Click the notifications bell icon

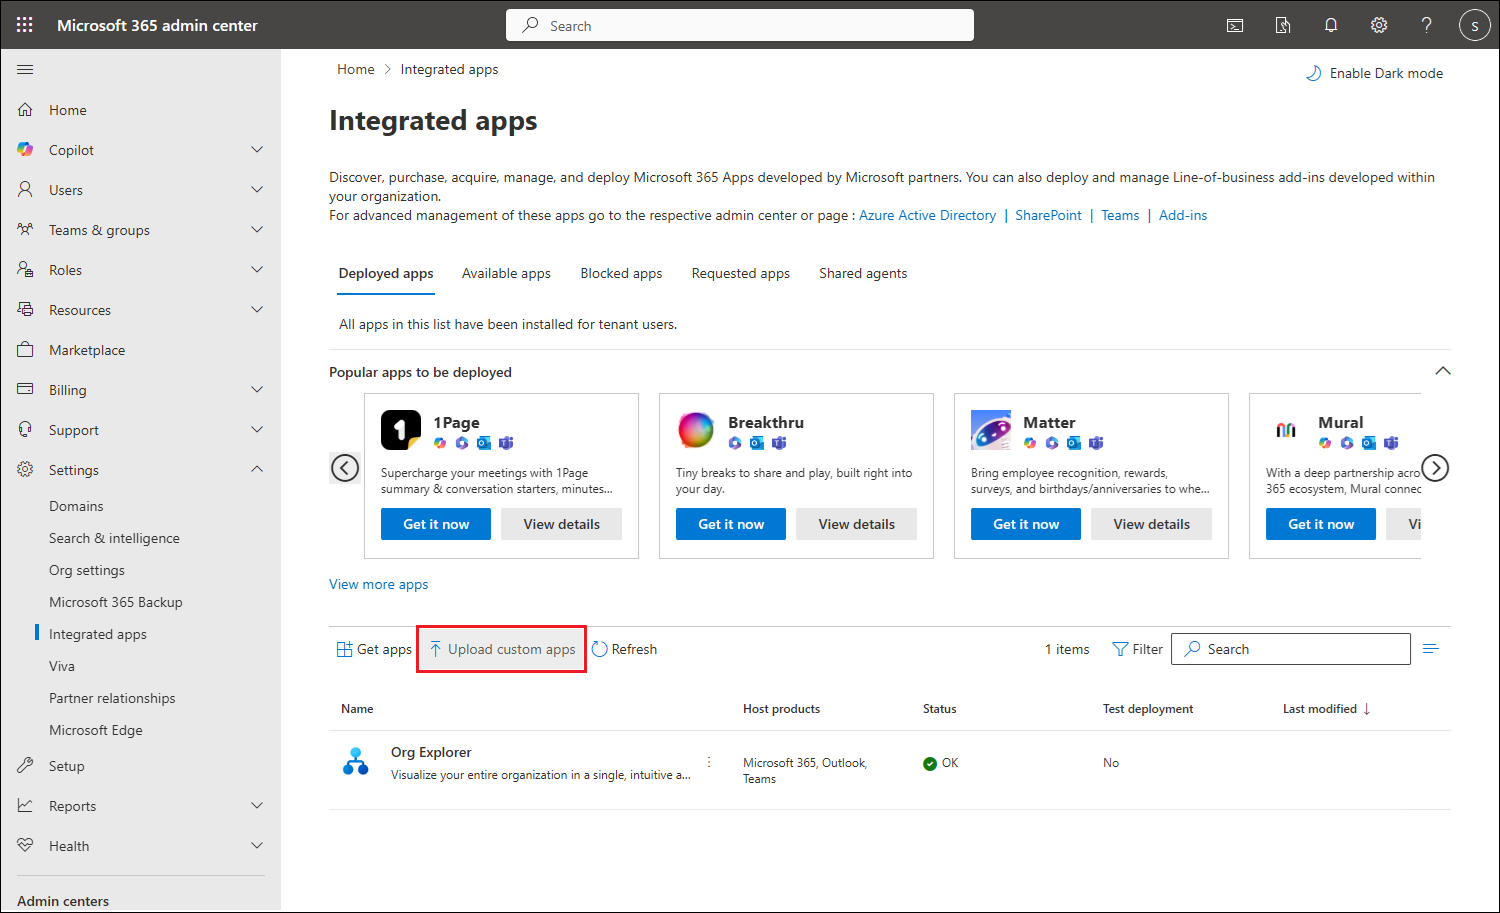[x=1331, y=25]
